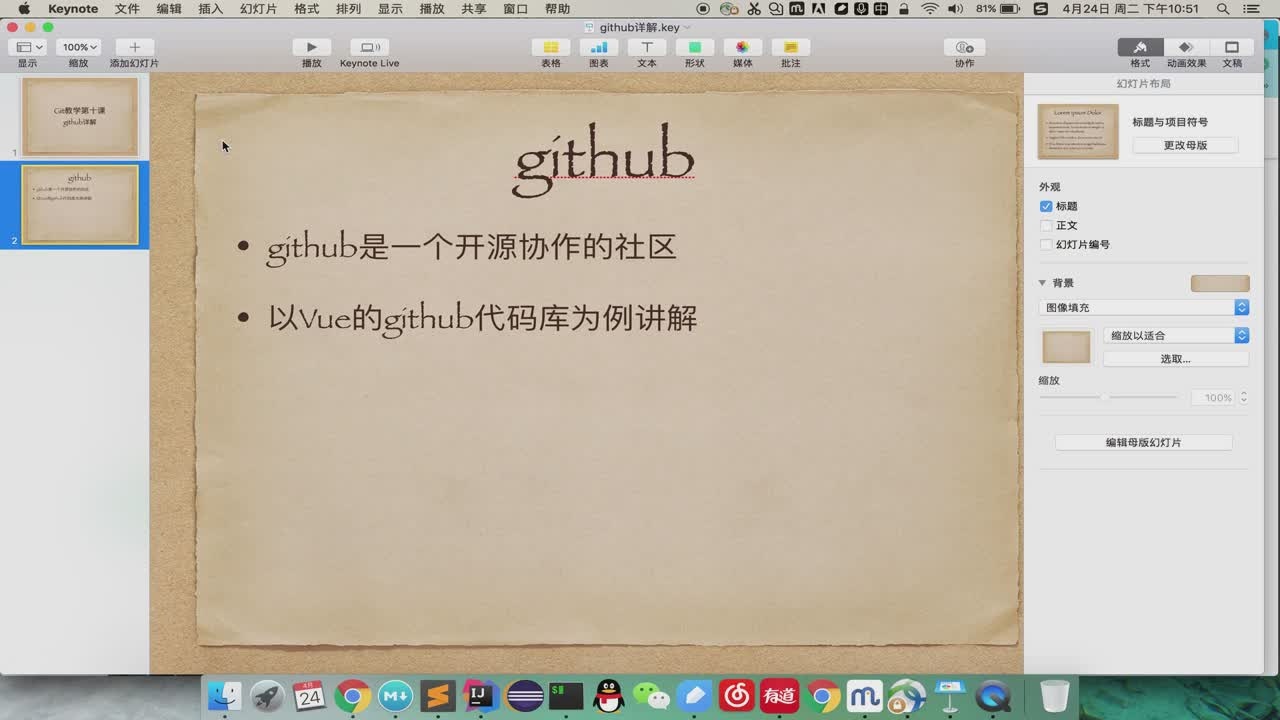Open Sublime Text icon in Dock
The image size is (1280, 720).
pyautogui.click(x=438, y=696)
